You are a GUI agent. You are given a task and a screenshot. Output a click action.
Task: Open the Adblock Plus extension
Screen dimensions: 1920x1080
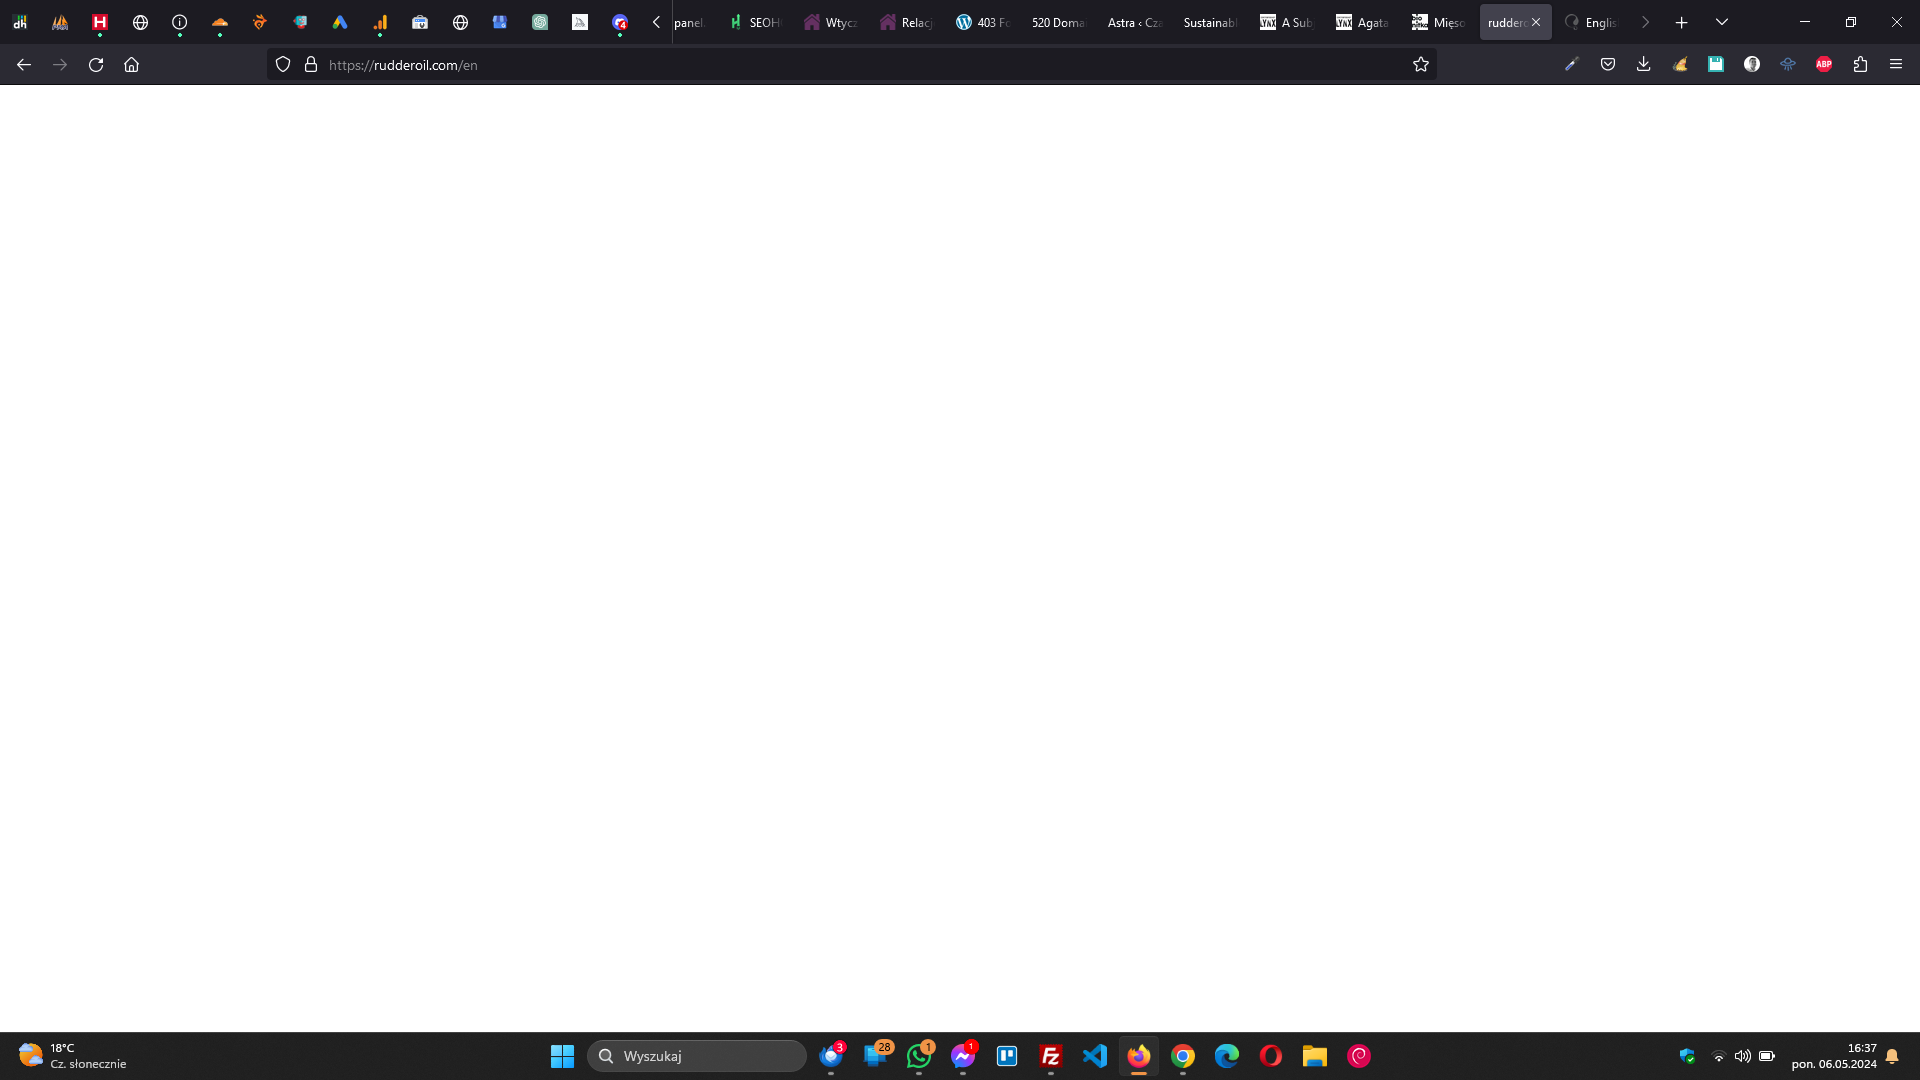coord(1824,64)
